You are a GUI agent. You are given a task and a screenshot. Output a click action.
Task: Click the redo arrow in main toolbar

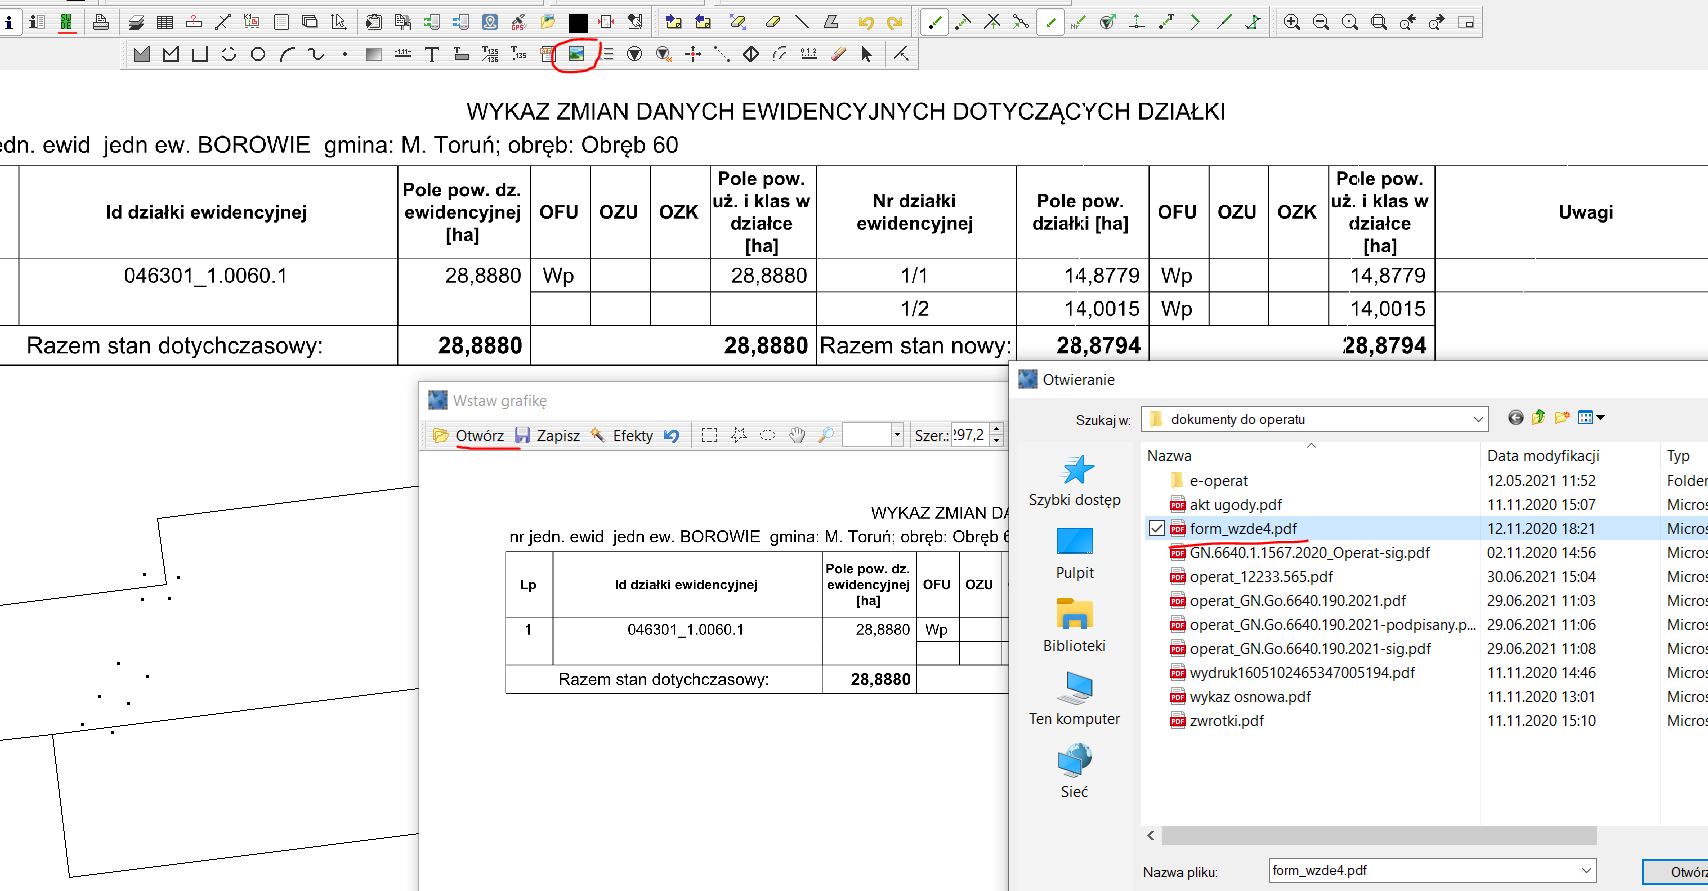pyautogui.click(x=895, y=22)
